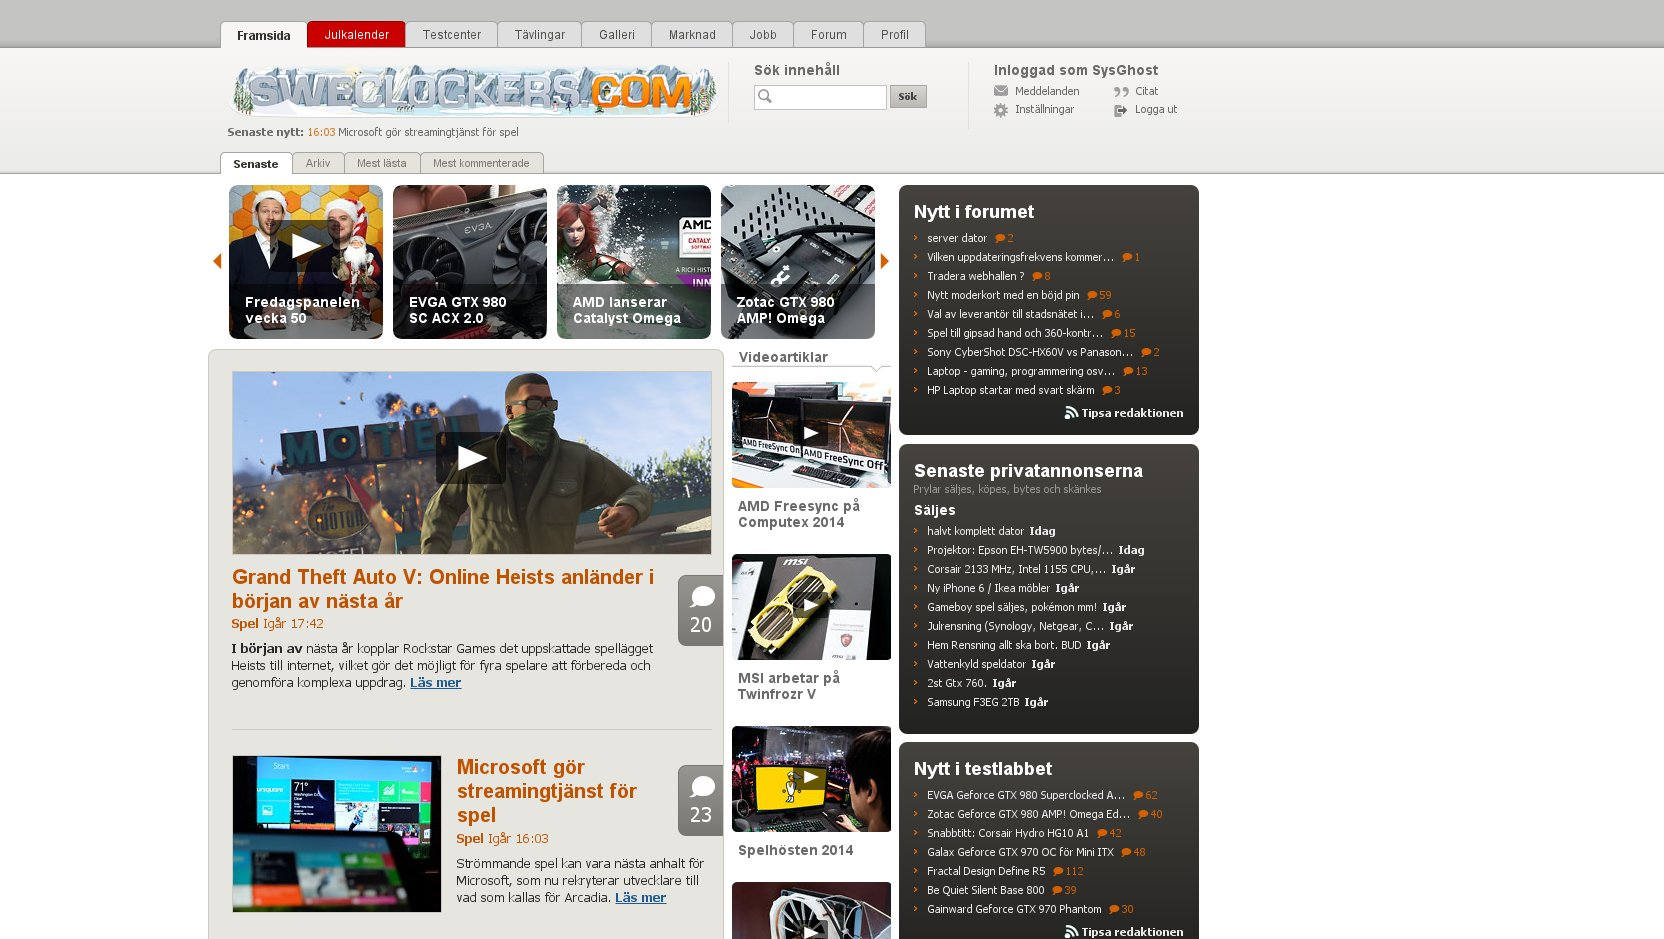The width and height of the screenshot is (1664, 939).
Task: Open the Inställningar gear icon
Action: pyautogui.click(x=1001, y=110)
